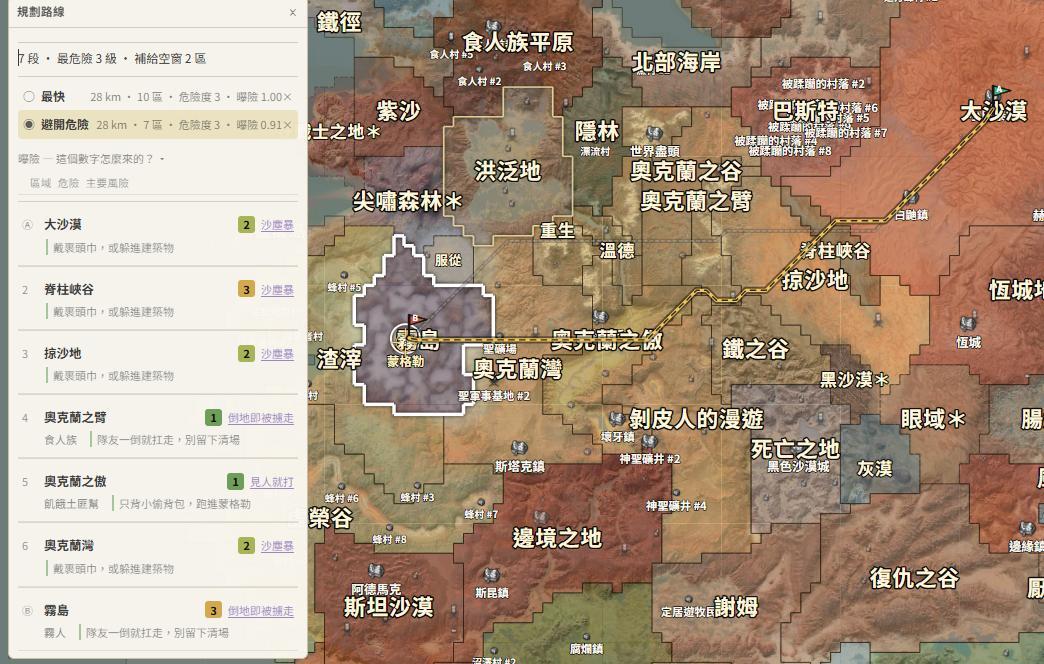Click the 眼域 region label
Viewport: 1044px width, 664px height.
(933, 419)
